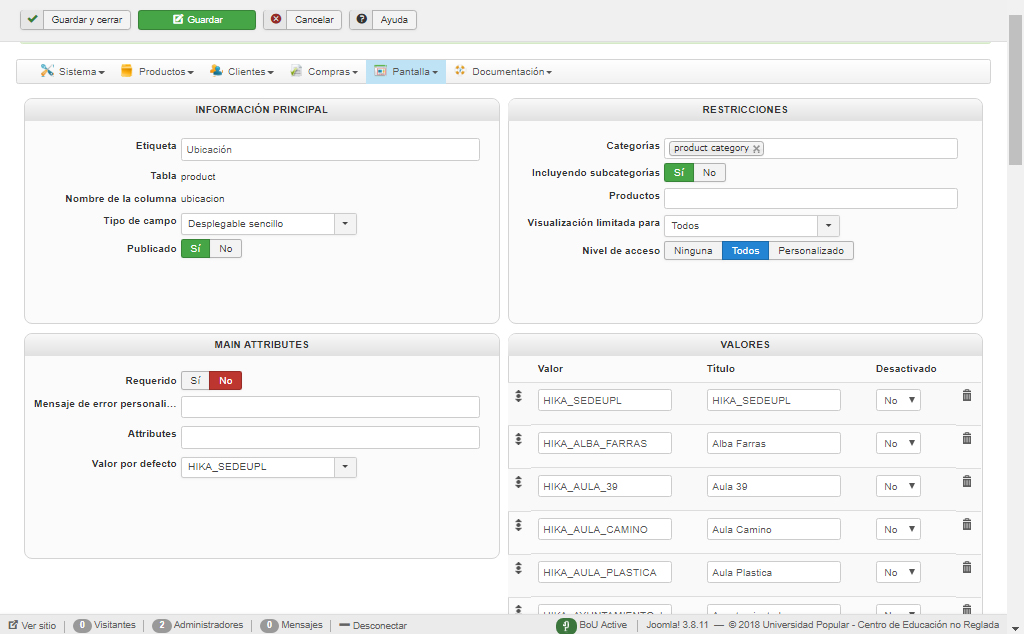Choose Ninguna for Nivel de acceso
This screenshot has width=1024, height=634.
(693, 251)
